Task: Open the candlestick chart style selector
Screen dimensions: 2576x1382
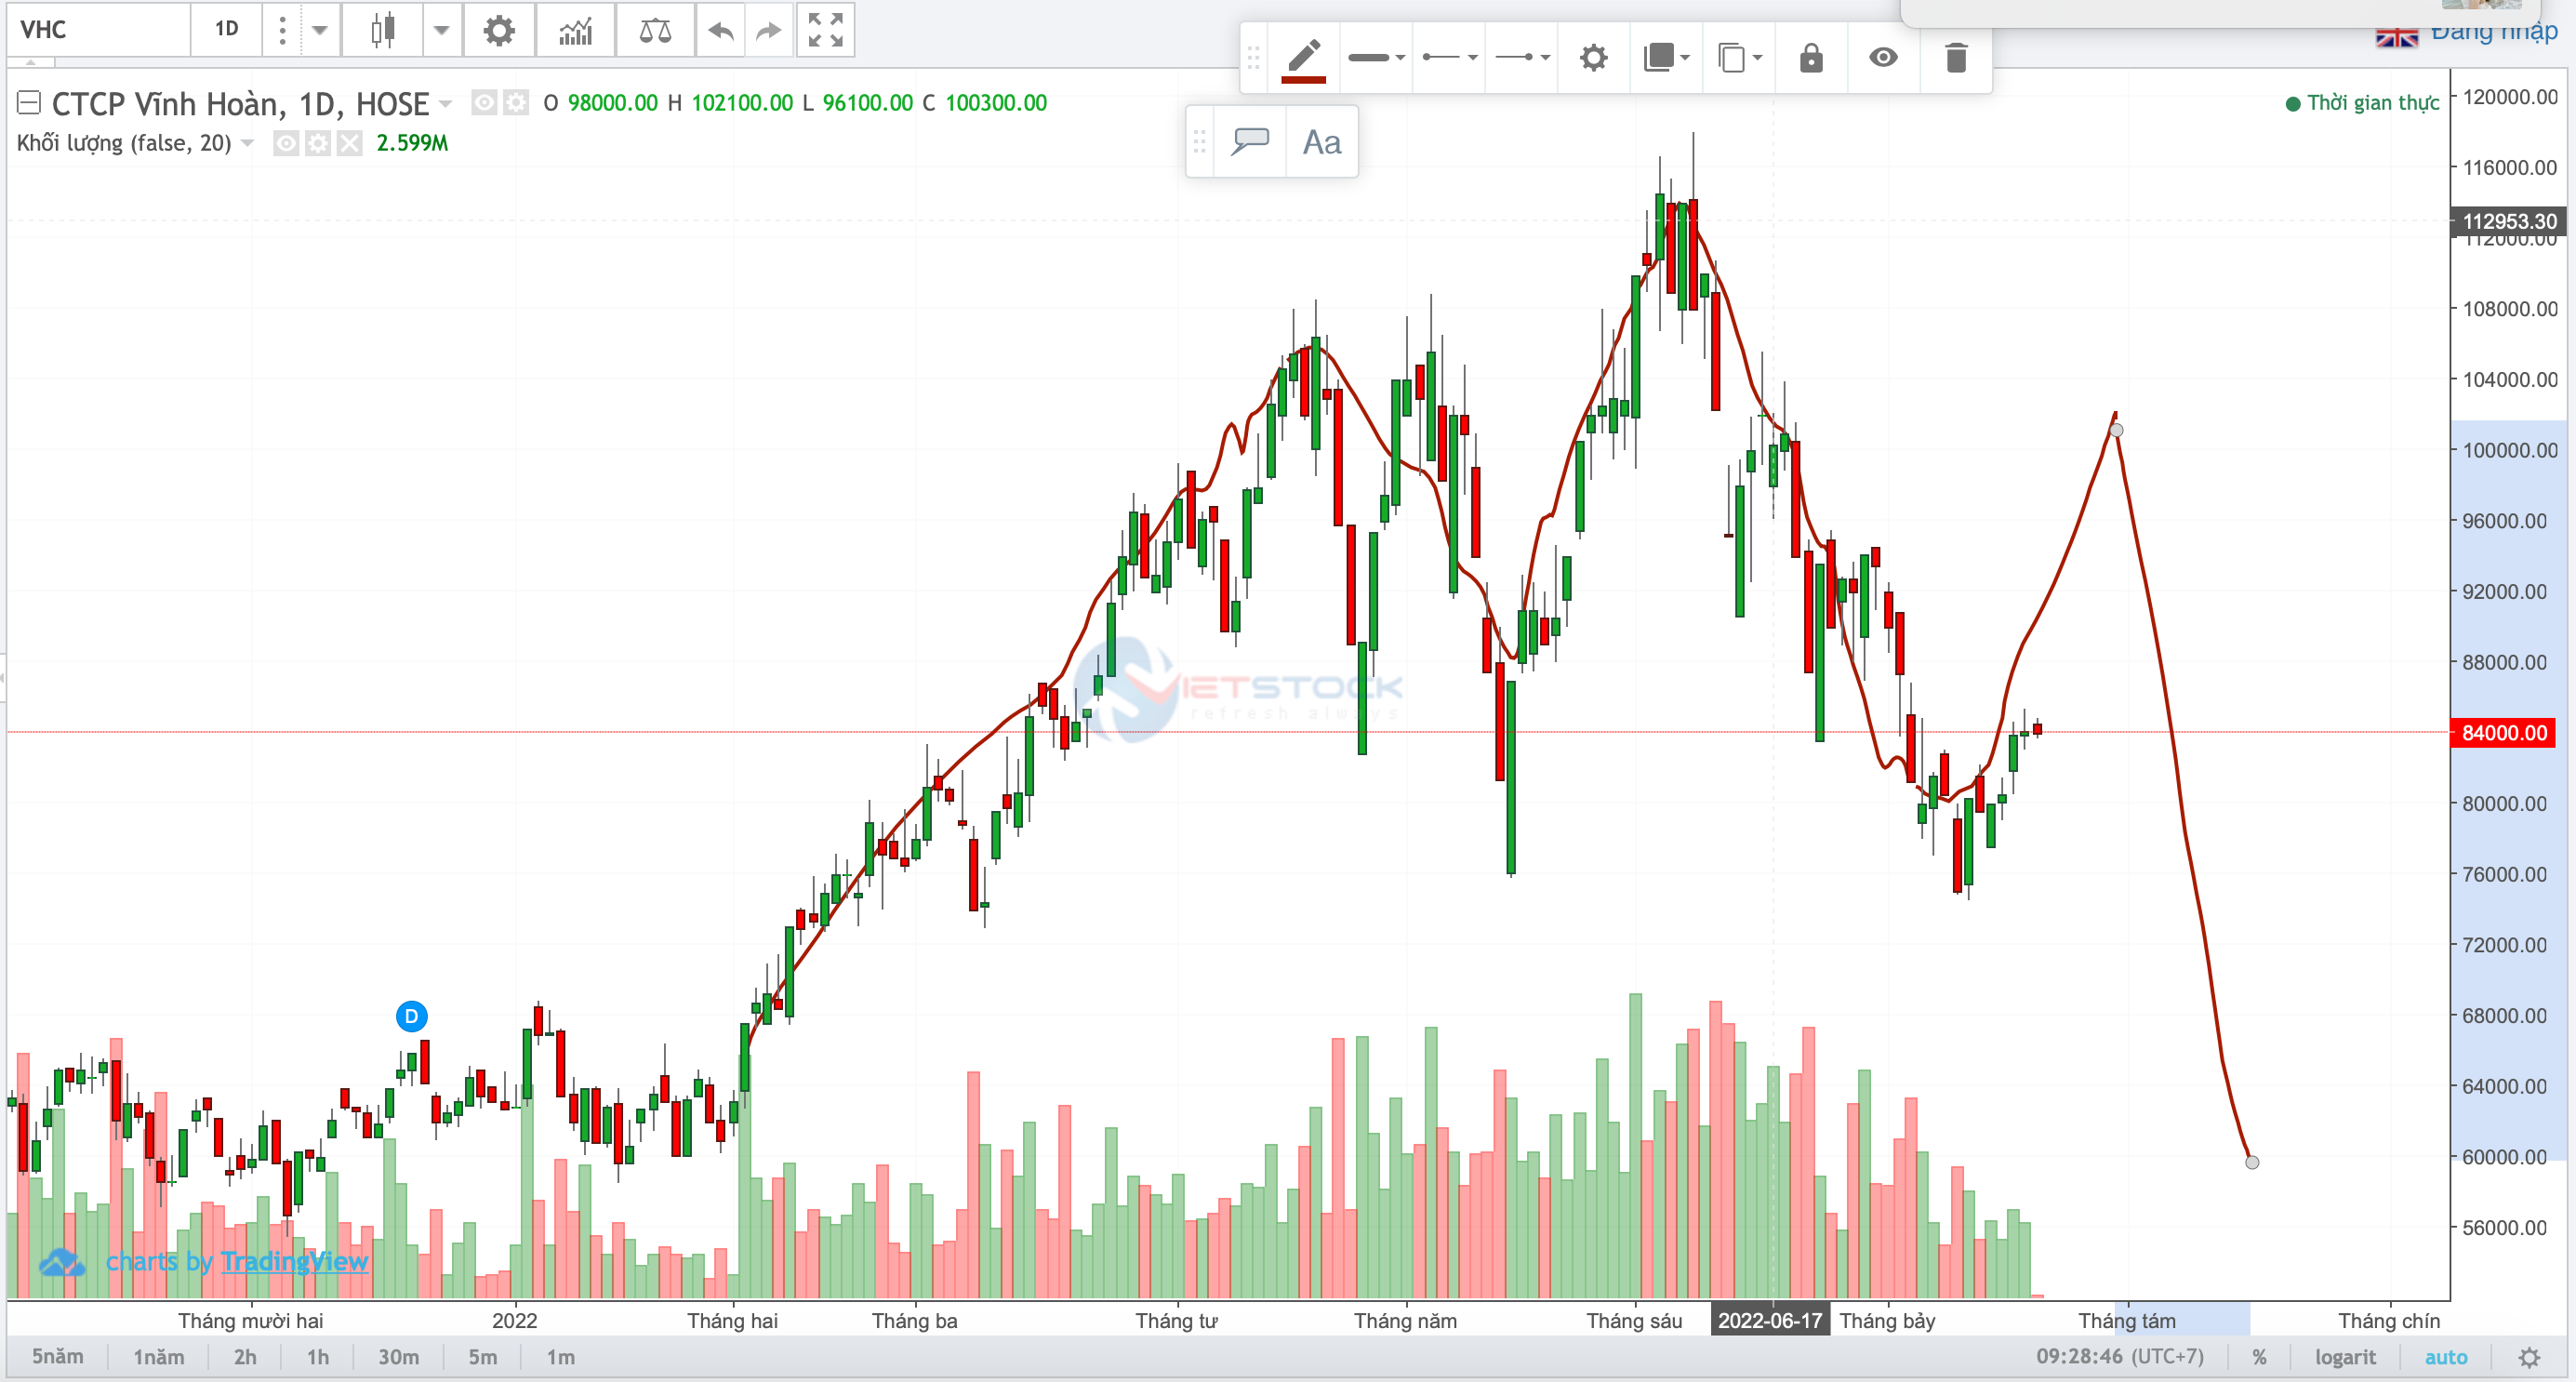Action: (383, 30)
